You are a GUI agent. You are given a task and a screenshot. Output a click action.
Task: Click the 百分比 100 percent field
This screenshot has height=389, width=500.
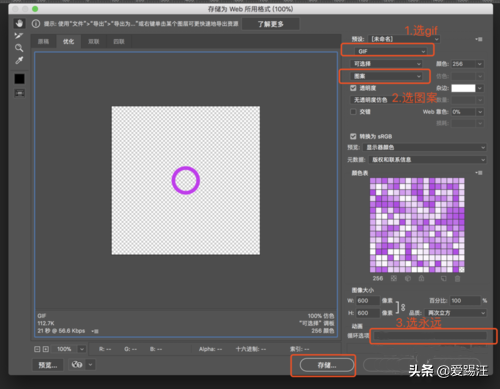tap(465, 301)
